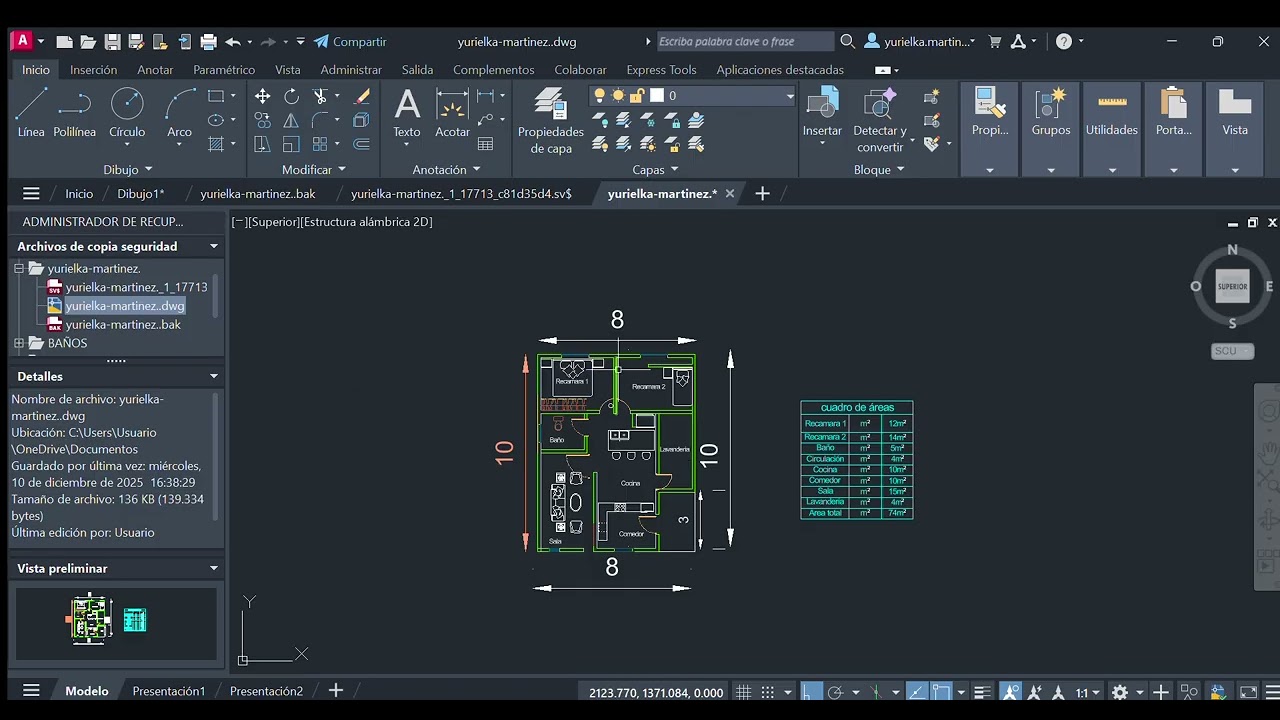Toggle polar tracking in status bar
Image resolution: width=1280 pixels, height=720 pixels.
coord(836,692)
